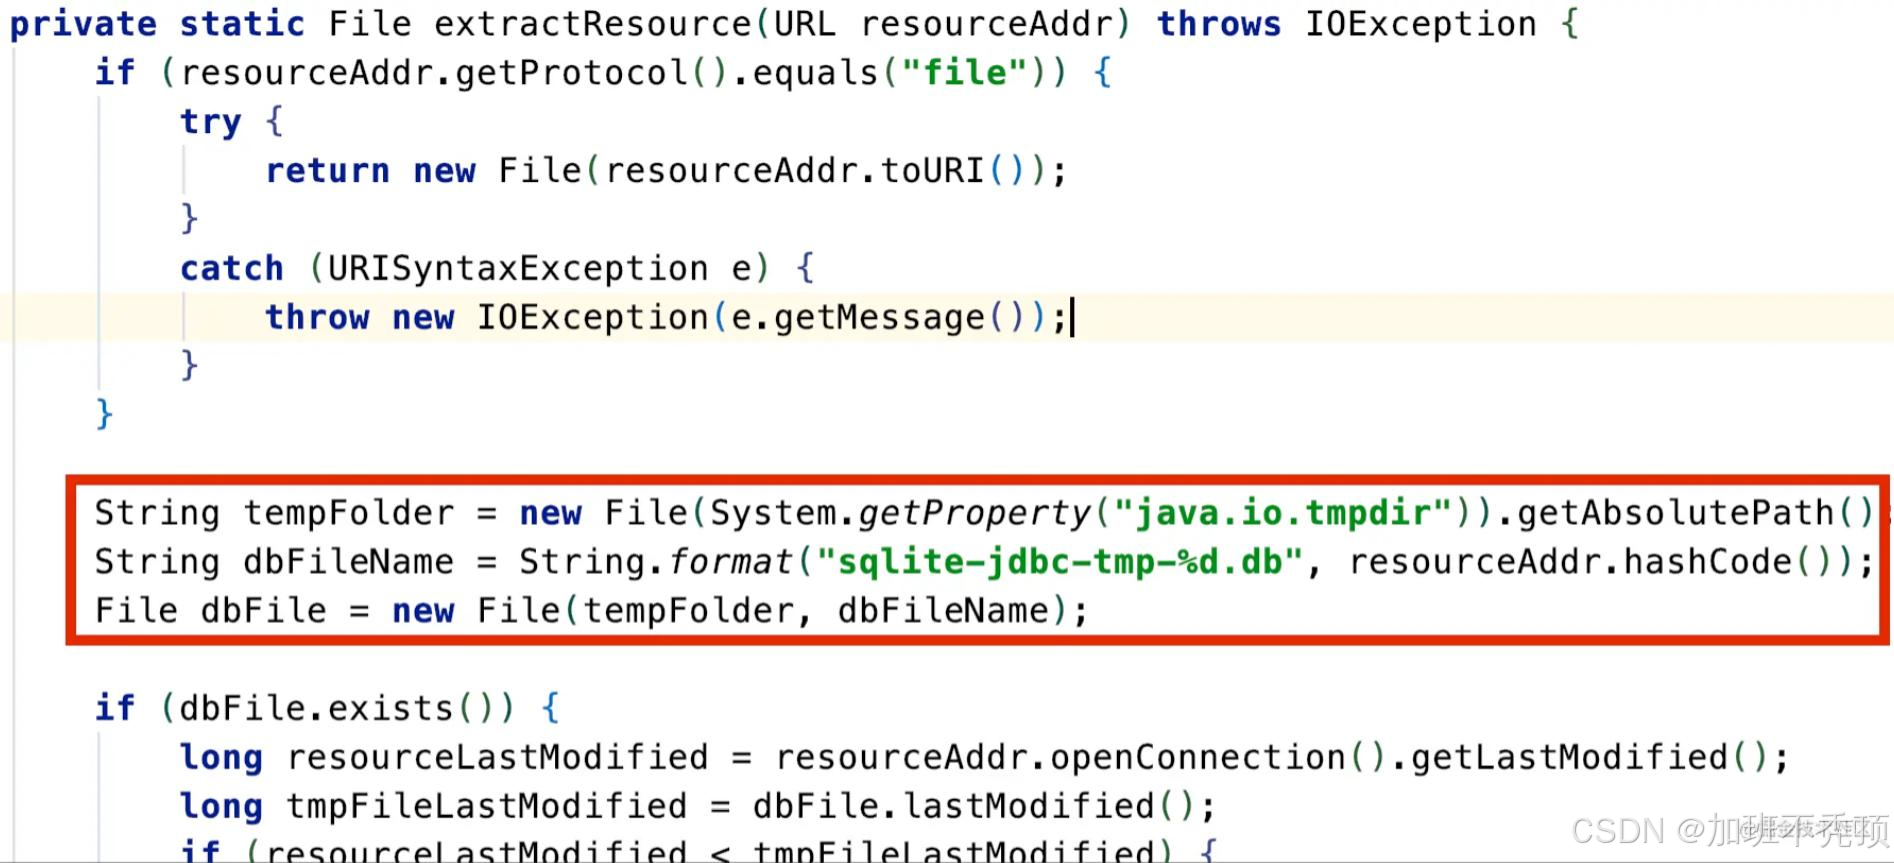This screenshot has width=1894, height=863.
Task: Click the throws keyword in method signature
Action: [1219, 23]
